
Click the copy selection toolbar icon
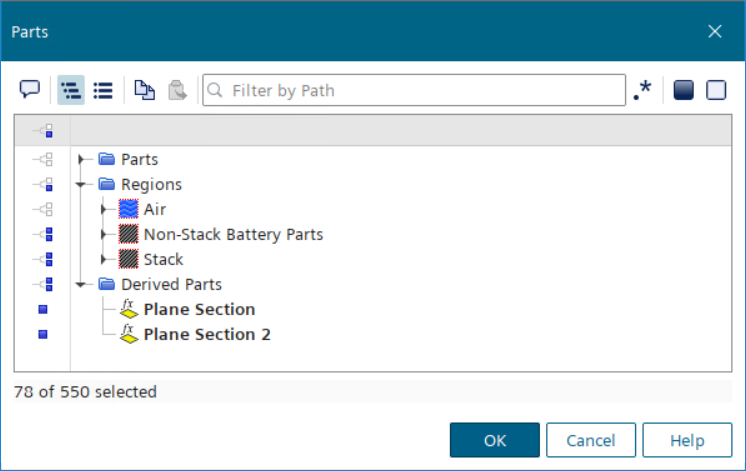pos(145,90)
